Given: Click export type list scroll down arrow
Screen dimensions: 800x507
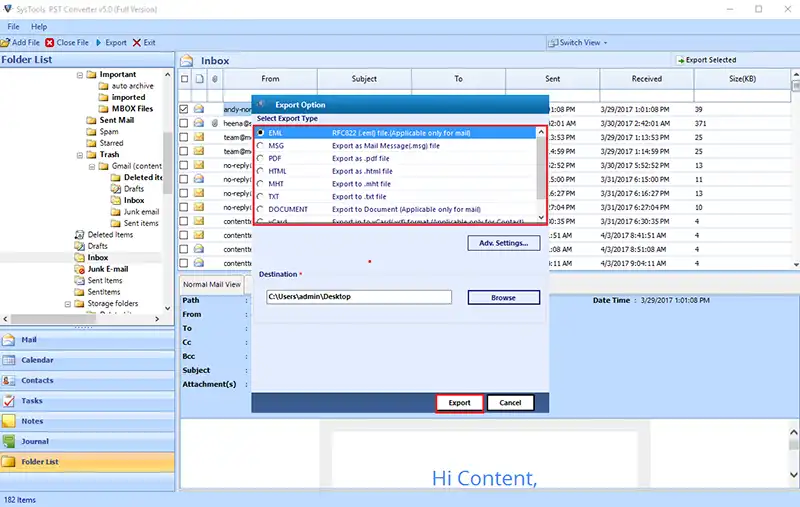Looking at the screenshot, I should (x=541, y=218).
